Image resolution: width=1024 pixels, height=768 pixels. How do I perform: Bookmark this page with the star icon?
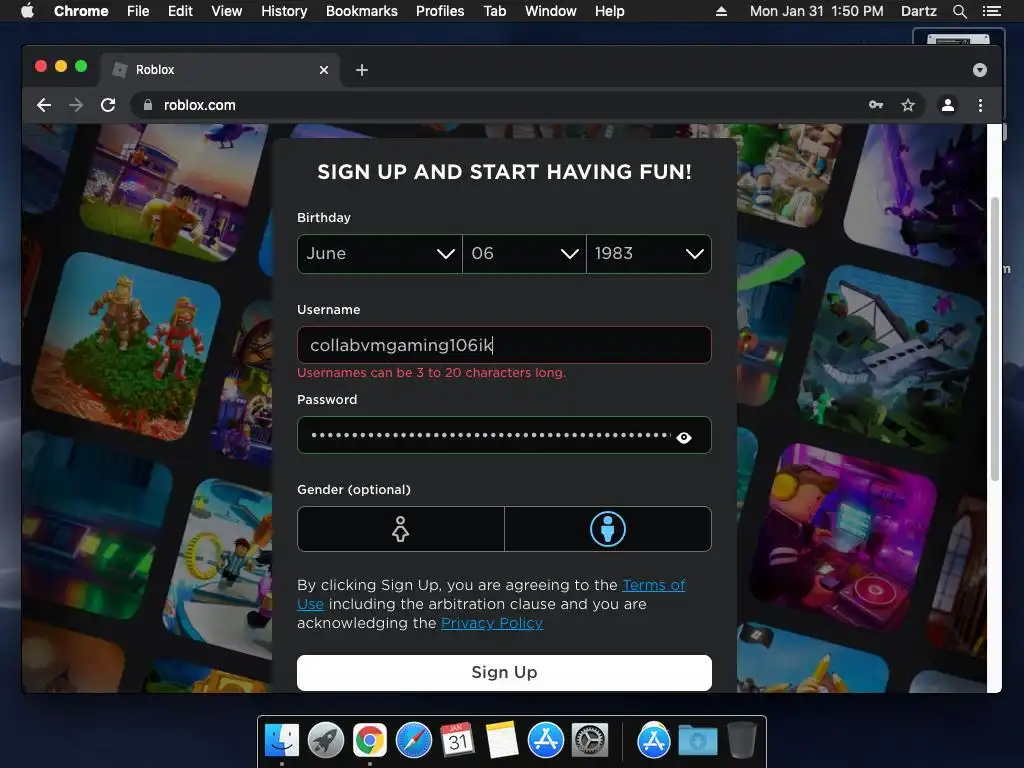point(908,105)
